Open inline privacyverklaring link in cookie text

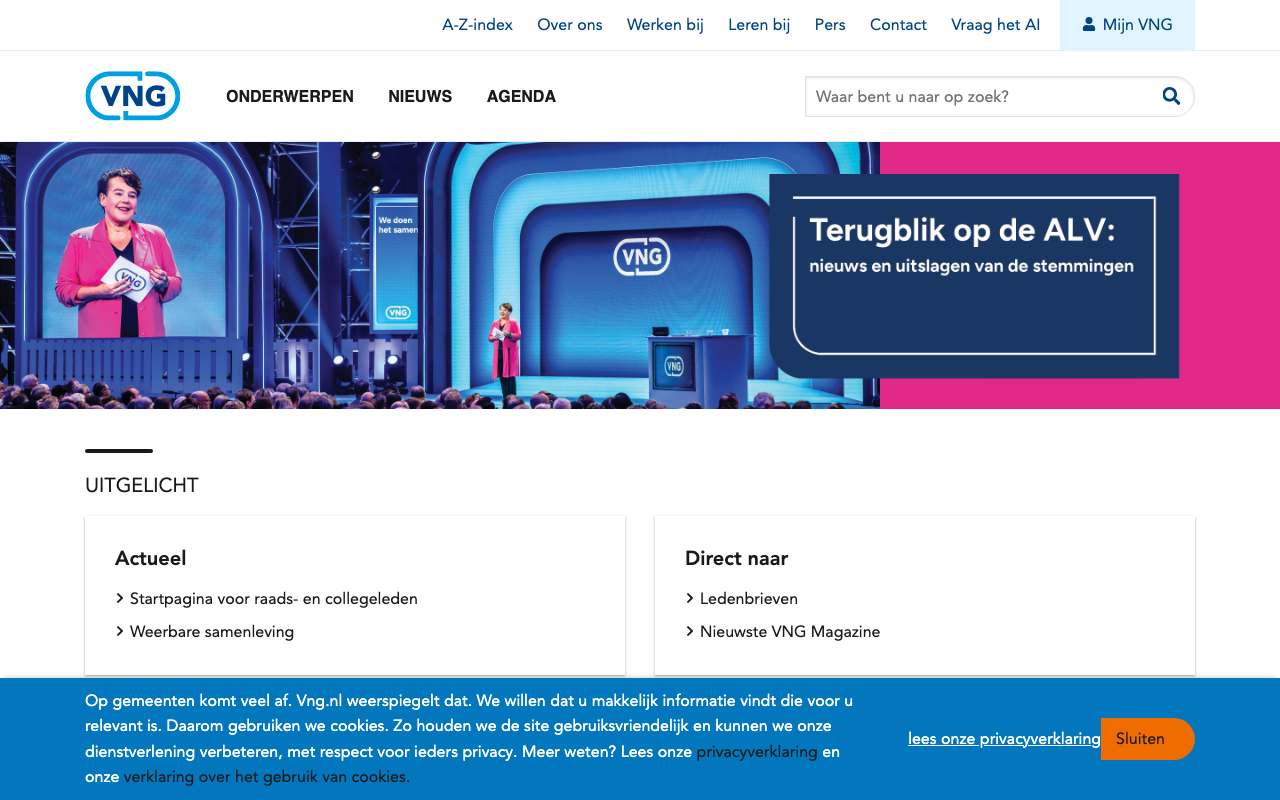tap(757, 751)
